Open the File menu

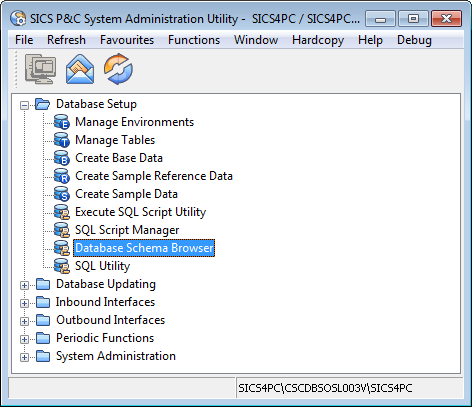tap(24, 40)
